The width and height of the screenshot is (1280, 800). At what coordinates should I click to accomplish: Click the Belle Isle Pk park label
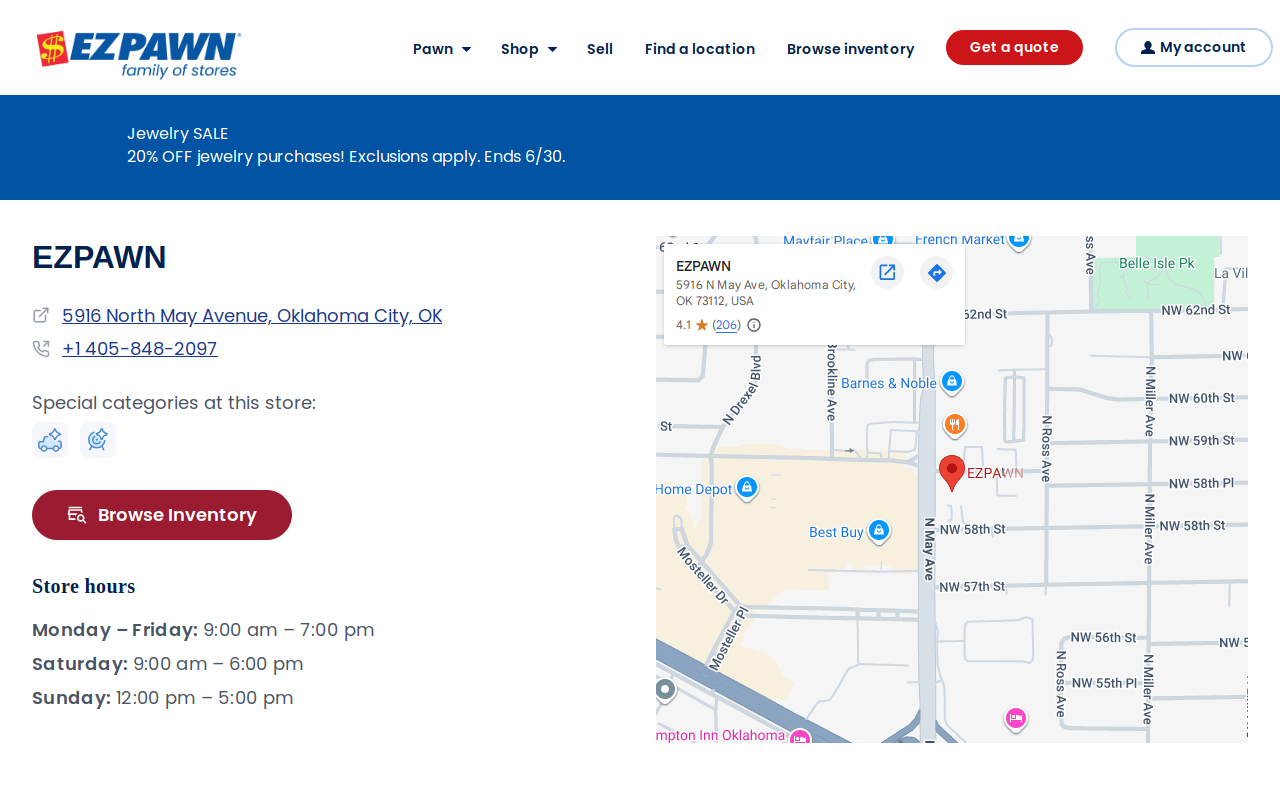(x=1157, y=263)
